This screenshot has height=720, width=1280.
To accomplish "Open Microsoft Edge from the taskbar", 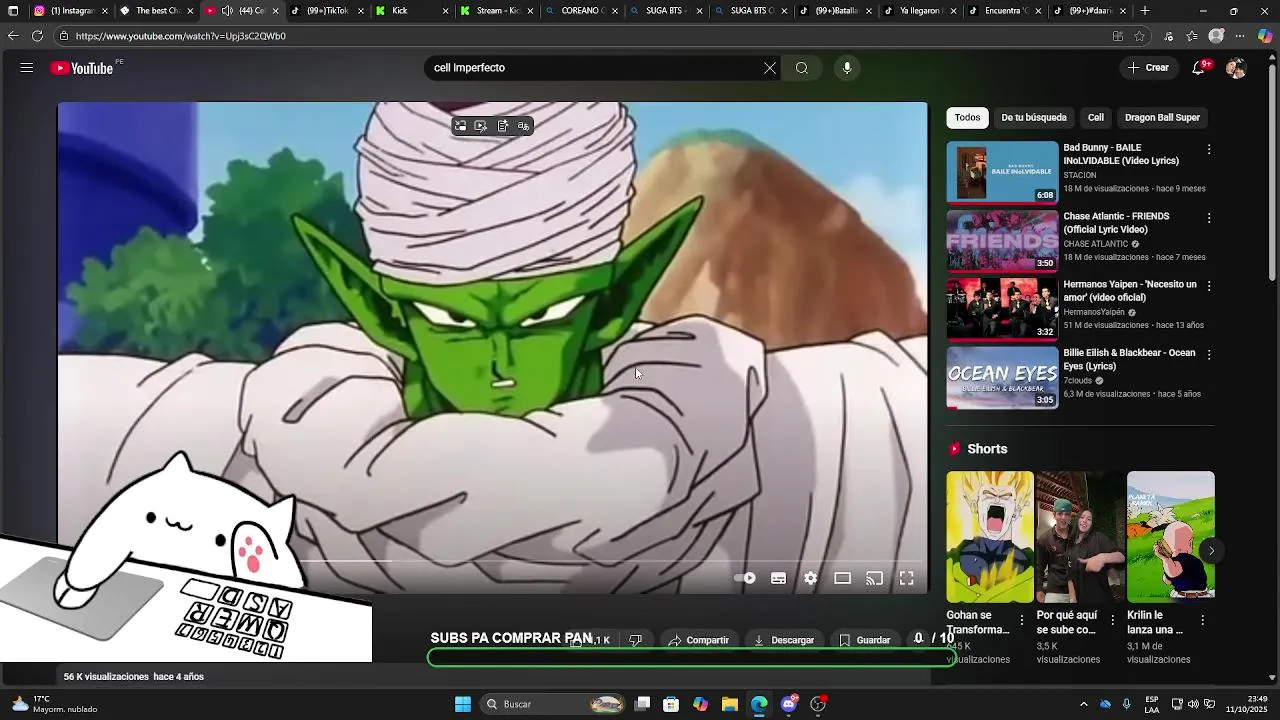I will pyautogui.click(x=759, y=704).
